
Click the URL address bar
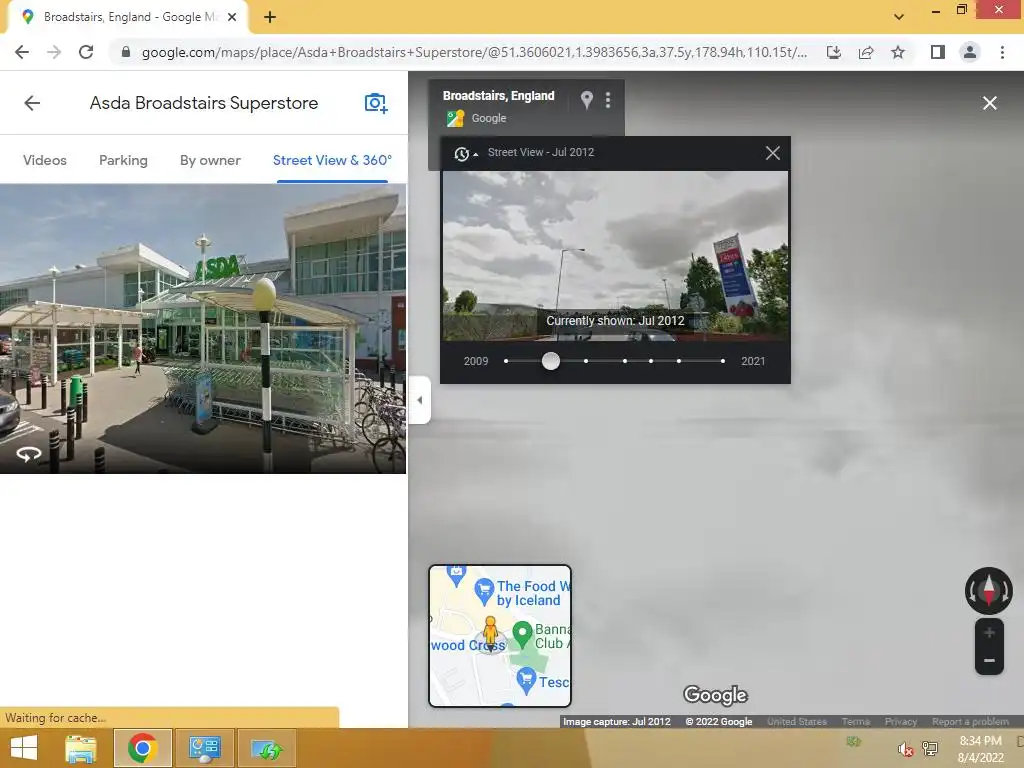pos(473,52)
